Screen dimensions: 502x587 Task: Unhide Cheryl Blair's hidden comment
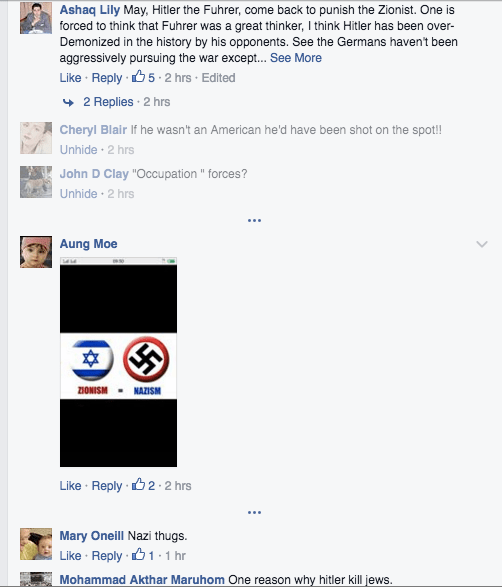(x=79, y=150)
